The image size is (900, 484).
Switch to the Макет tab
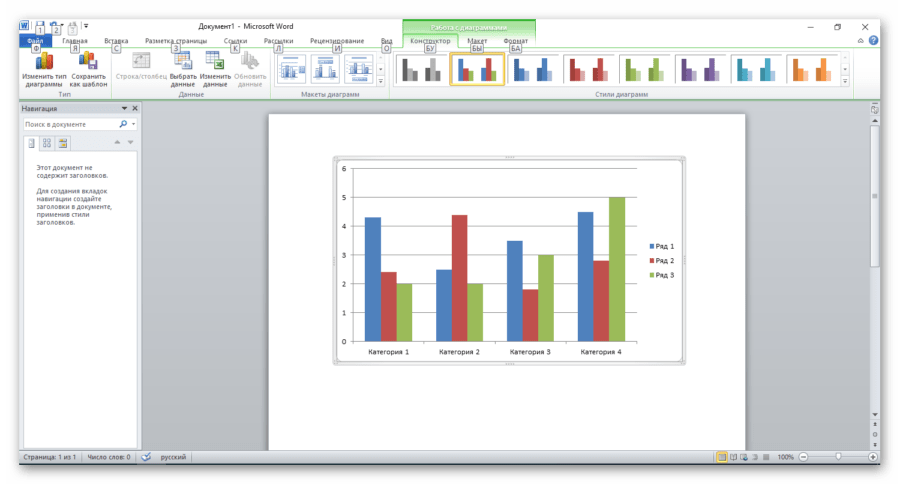[x=477, y=41]
